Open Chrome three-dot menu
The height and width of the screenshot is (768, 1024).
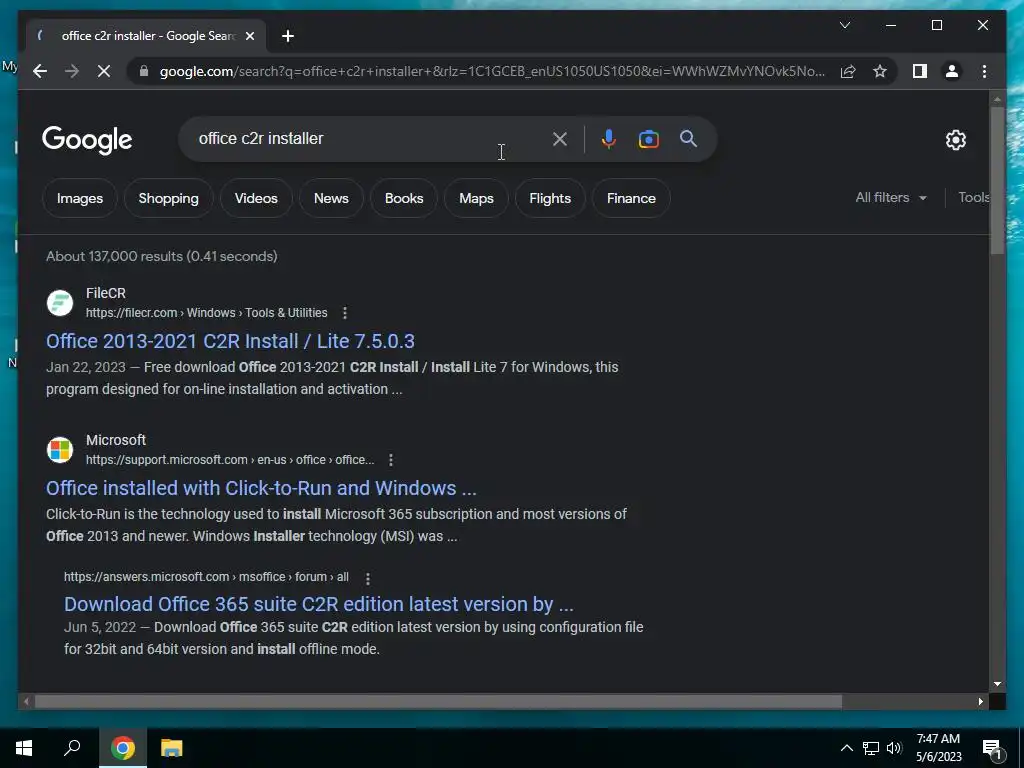[x=984, y=71]
